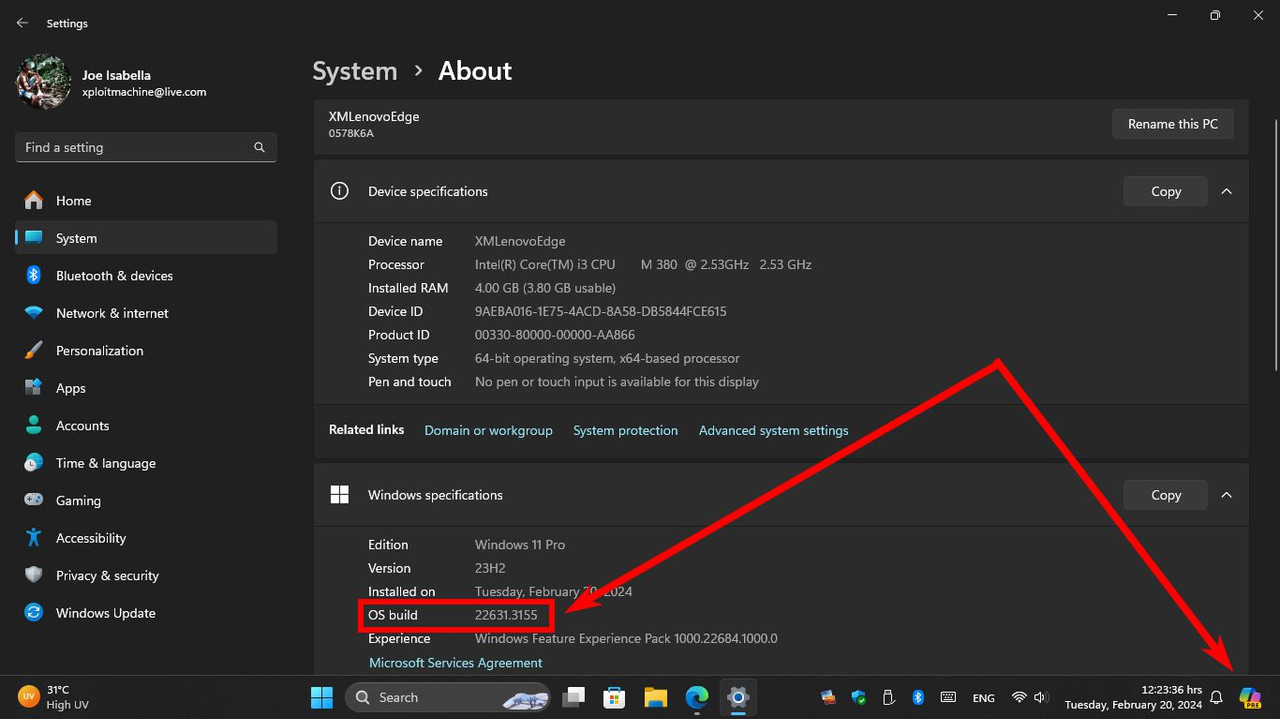This screenshot has height=719, width=1280.
Task: Select Accessibility in the sidebar menu
Action: [x=90, y=538]
